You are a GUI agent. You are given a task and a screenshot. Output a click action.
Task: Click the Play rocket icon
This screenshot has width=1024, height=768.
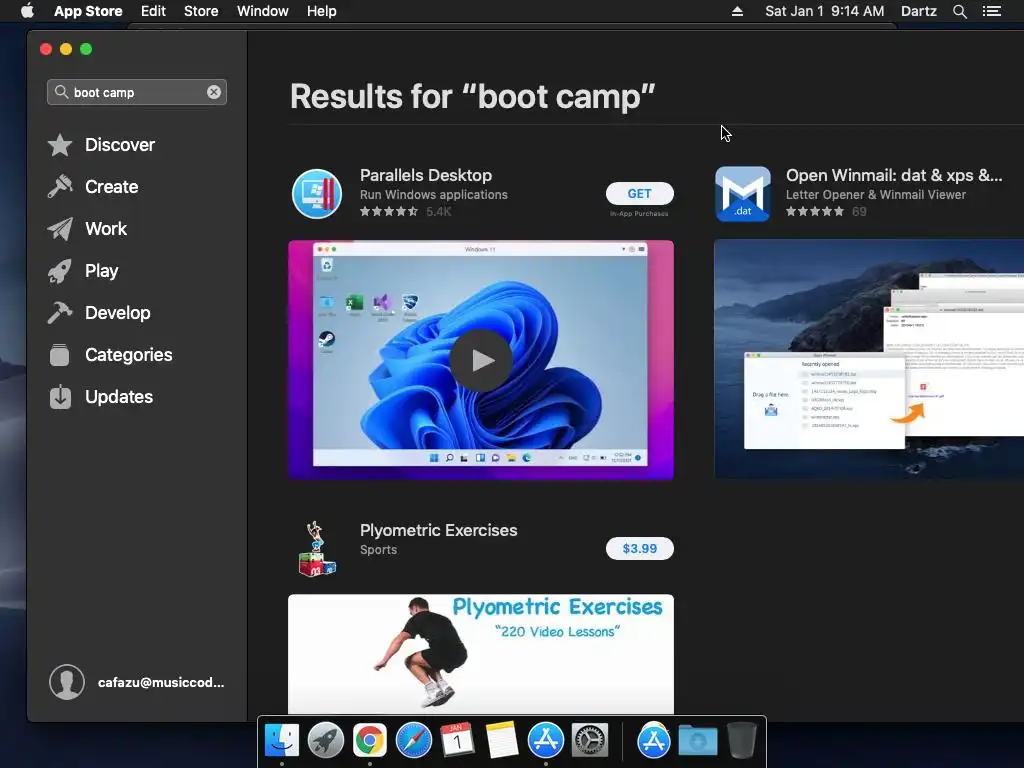(59, 271)
